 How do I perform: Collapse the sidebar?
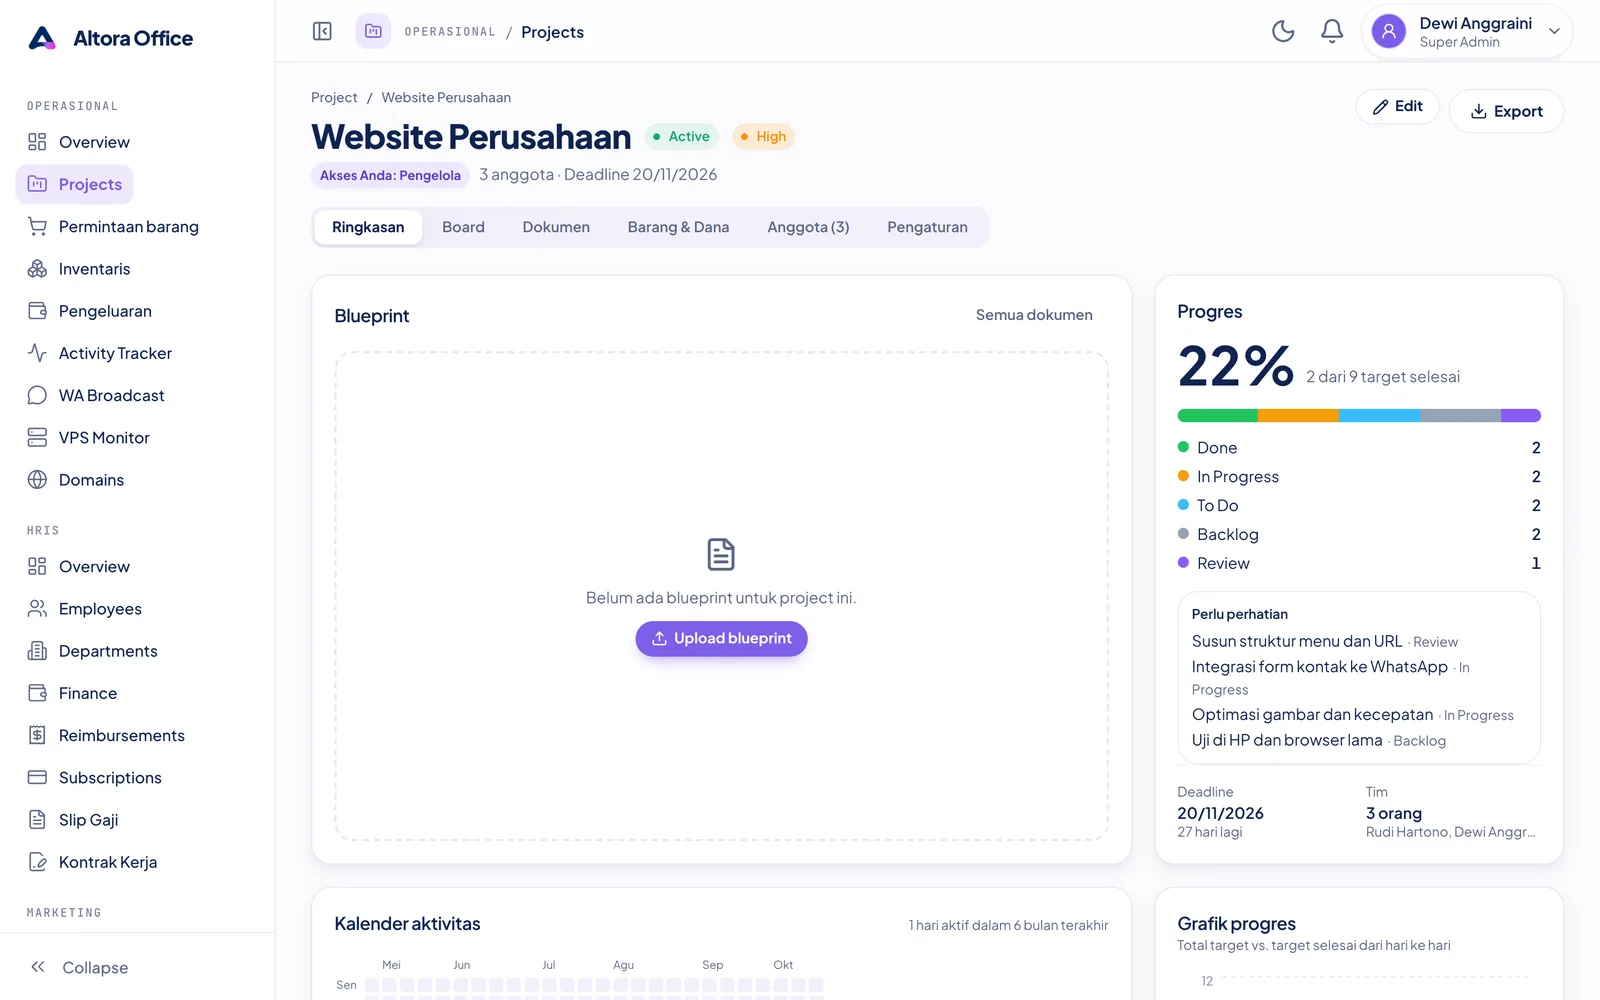click(x=78, y=967)
